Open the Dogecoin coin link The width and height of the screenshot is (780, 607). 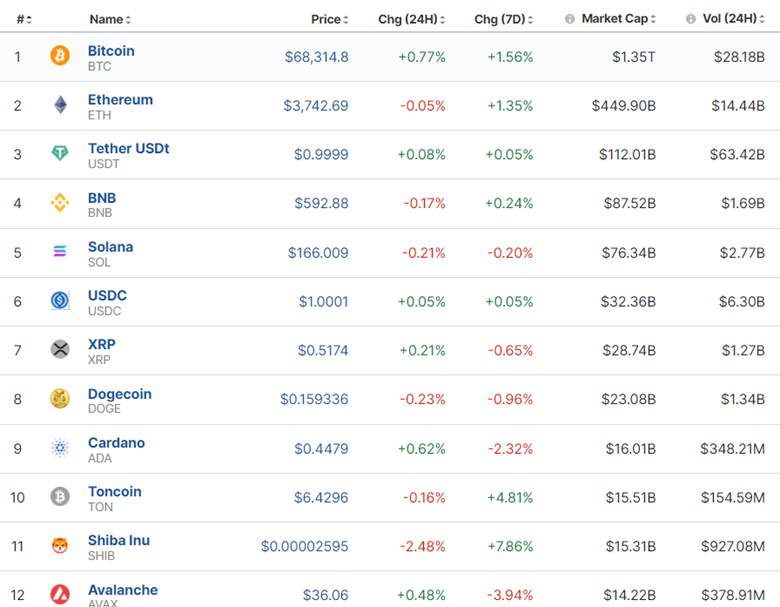(x=120, y=394)
